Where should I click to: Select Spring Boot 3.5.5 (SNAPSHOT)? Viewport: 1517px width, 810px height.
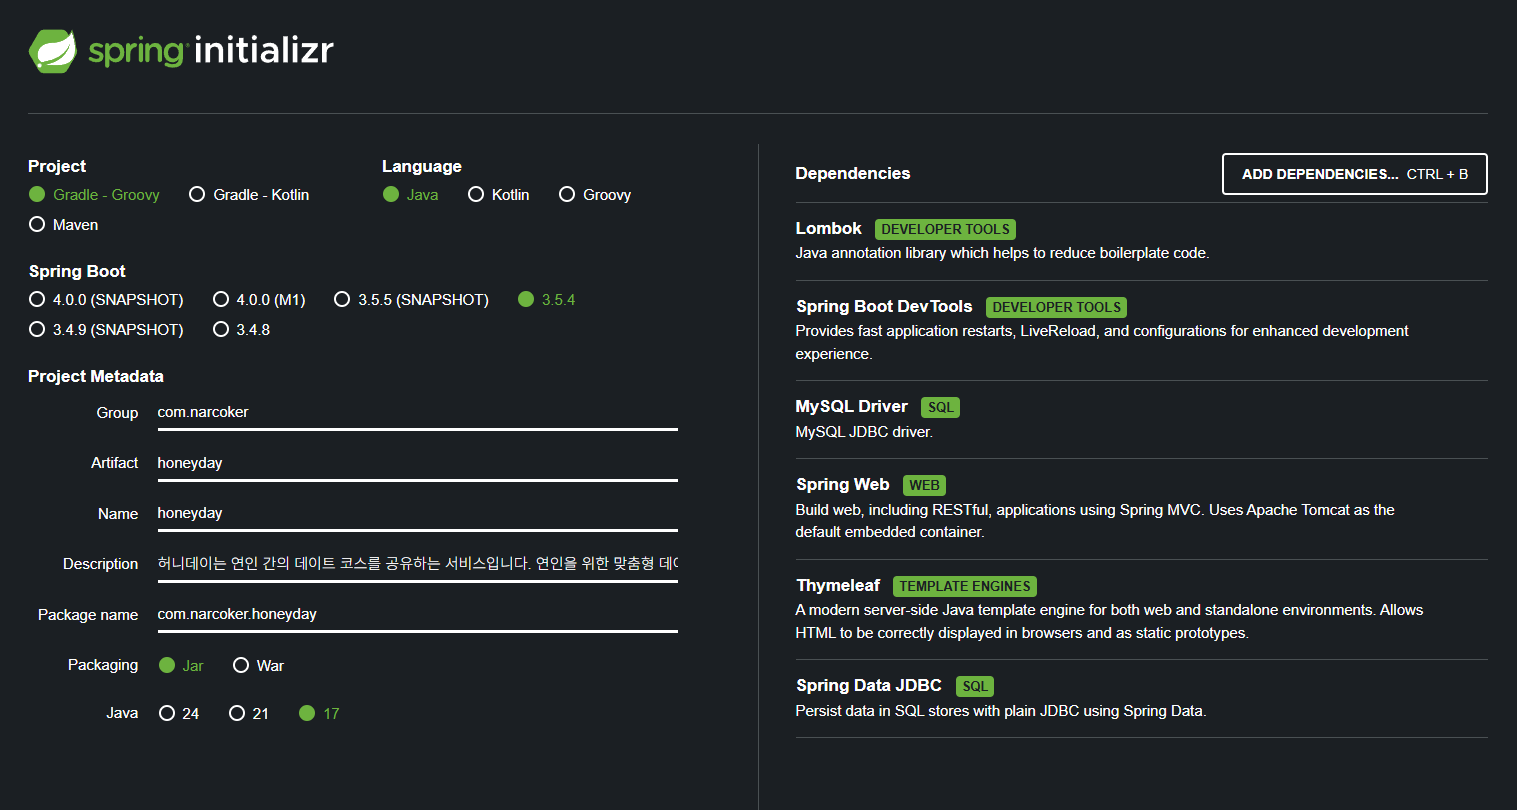(412, 300)
